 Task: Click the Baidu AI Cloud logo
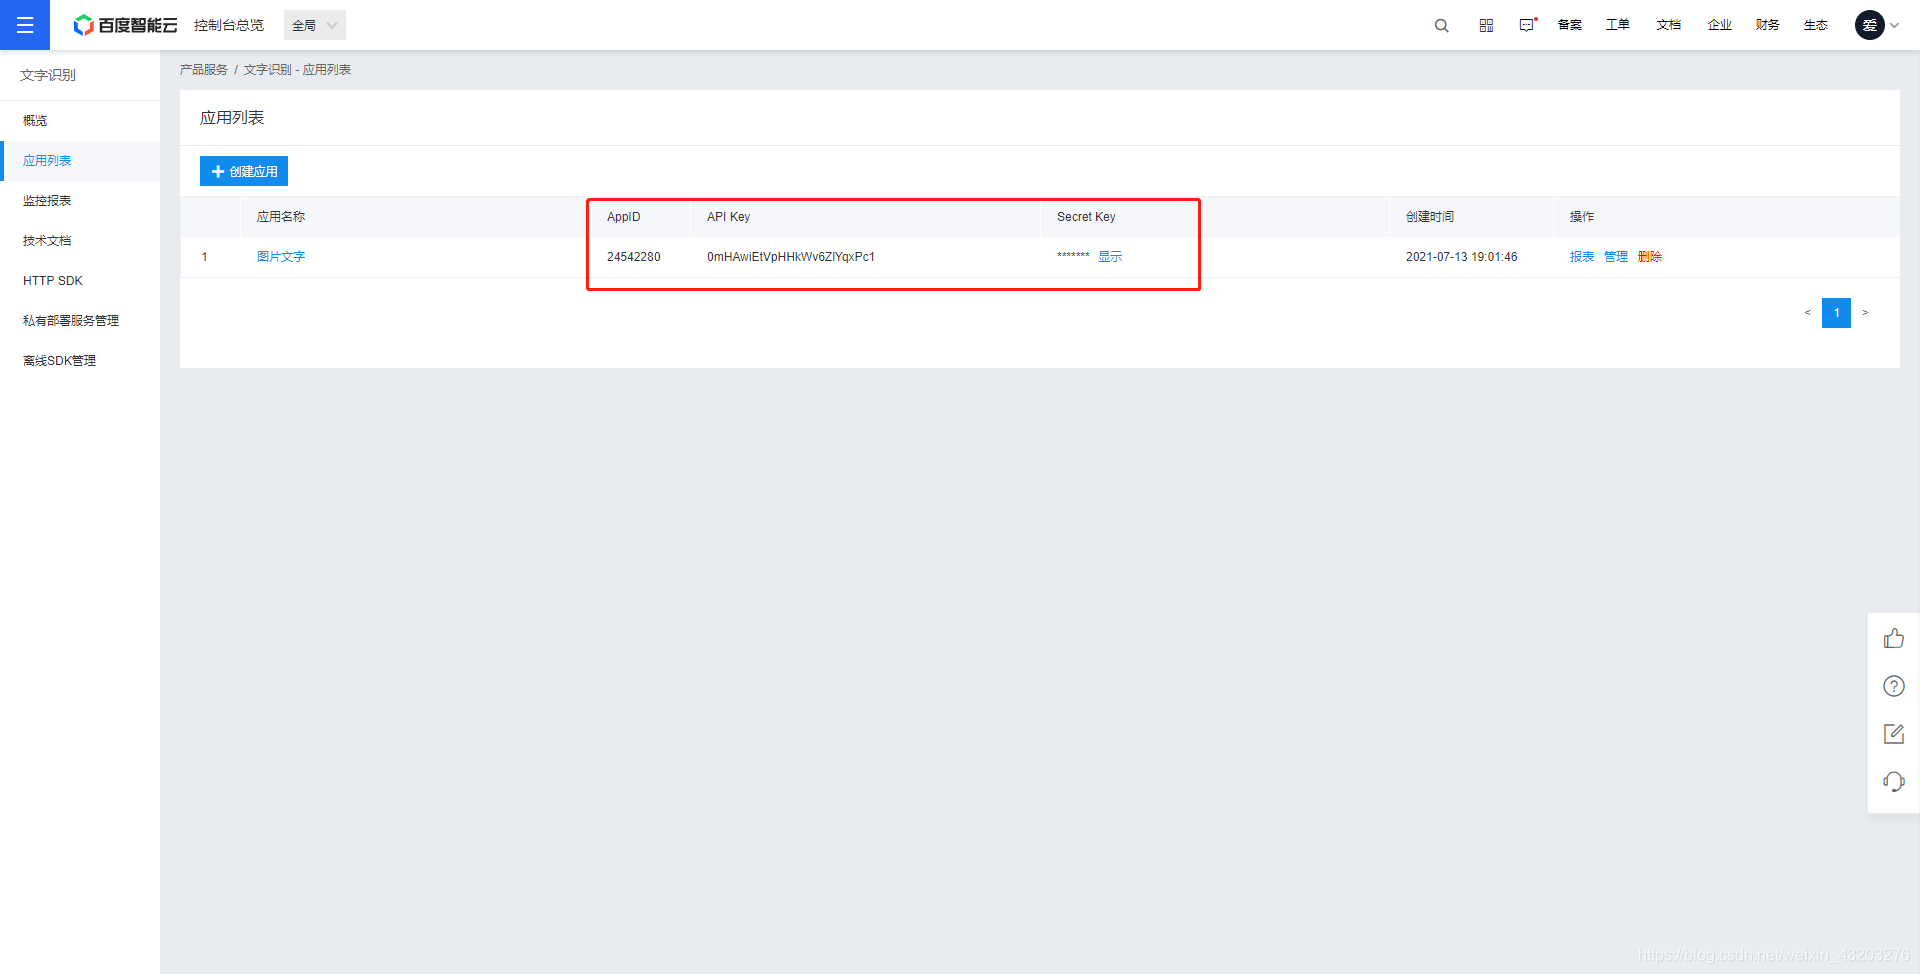pos(125,25)
